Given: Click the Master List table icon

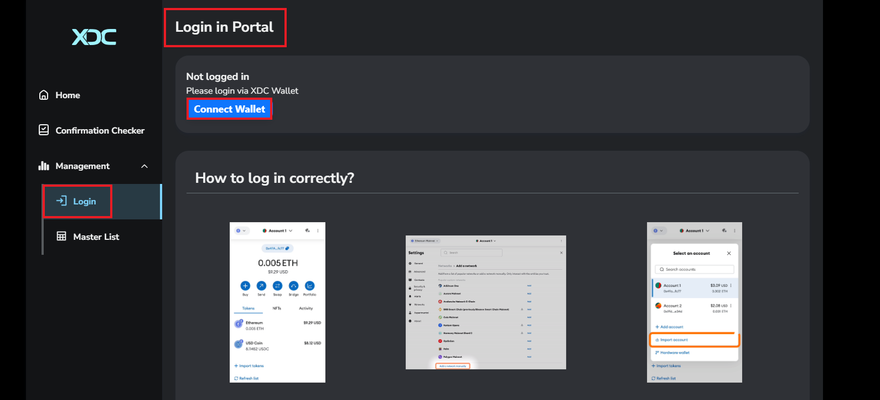Looking at the screenshot, I should 61,237.
